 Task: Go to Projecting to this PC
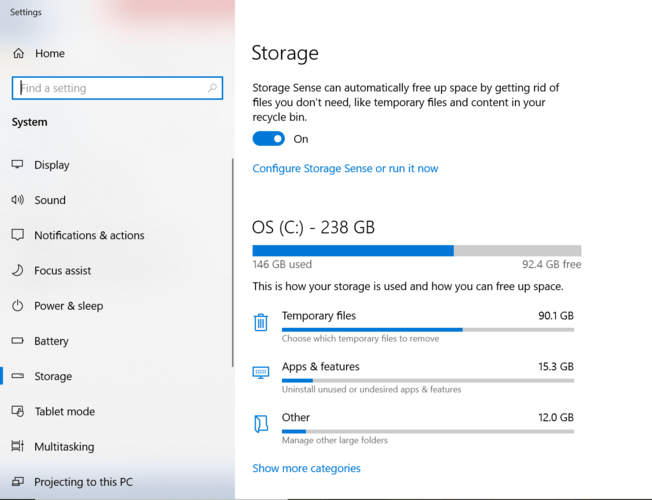point(83,482)
